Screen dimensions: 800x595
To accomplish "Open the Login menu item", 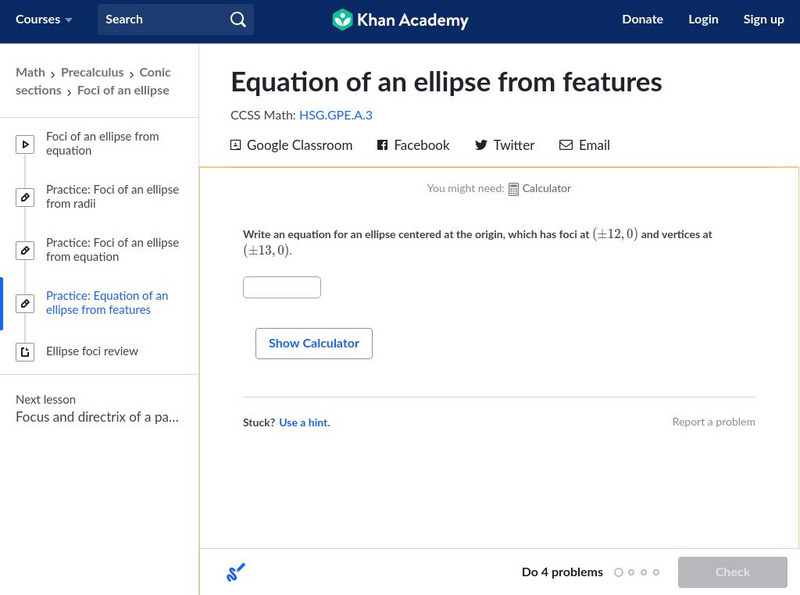I will pos(703,20).
